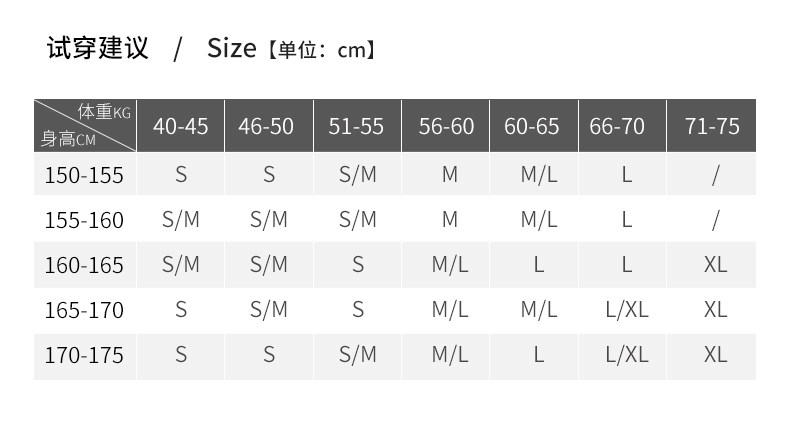Click the 66-70 weight column header
The image size is (790, 428).
pos(618,126)
